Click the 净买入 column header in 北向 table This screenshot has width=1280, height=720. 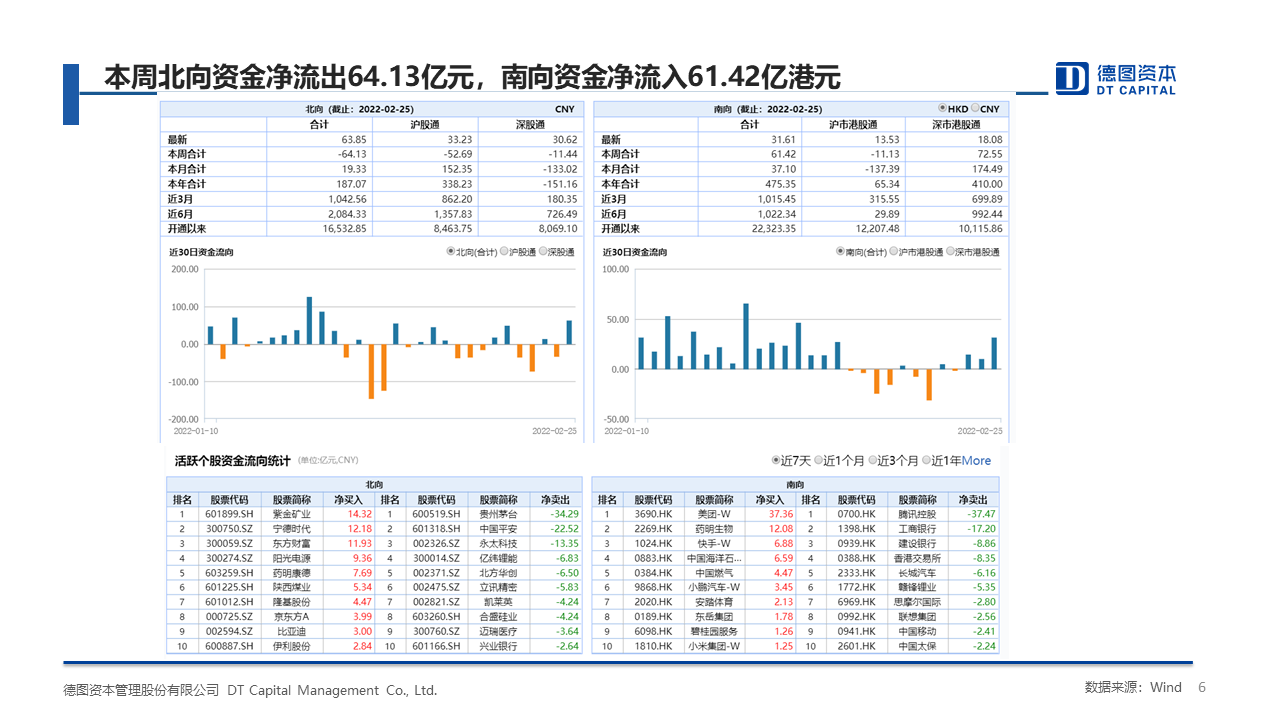coord(350,500)
